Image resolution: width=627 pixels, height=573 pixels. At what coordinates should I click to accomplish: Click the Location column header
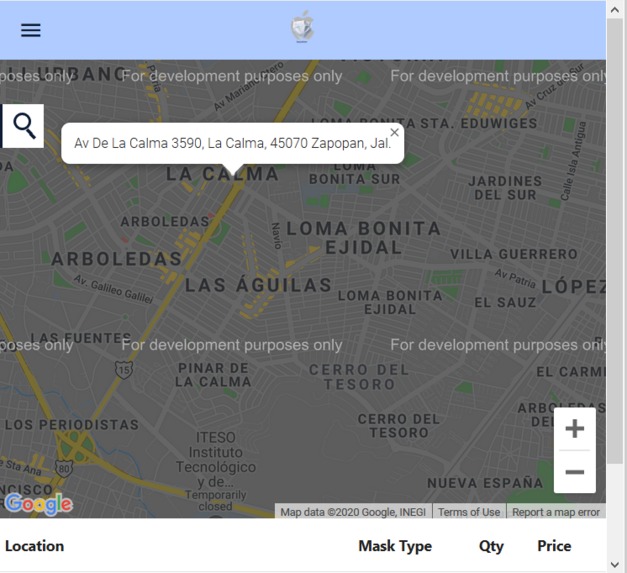coord(34,546)
